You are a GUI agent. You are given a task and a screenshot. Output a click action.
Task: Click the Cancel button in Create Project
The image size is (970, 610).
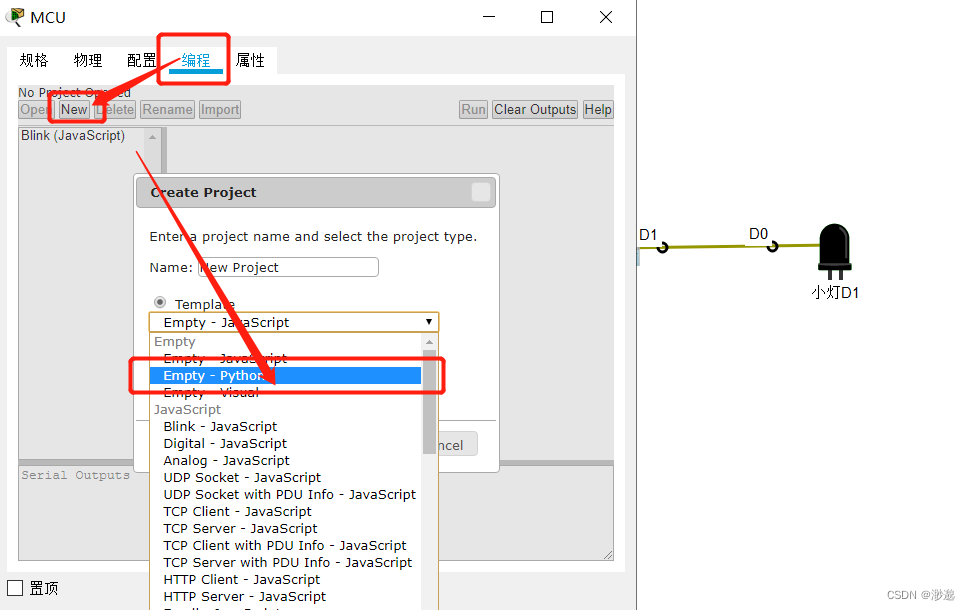457,444
